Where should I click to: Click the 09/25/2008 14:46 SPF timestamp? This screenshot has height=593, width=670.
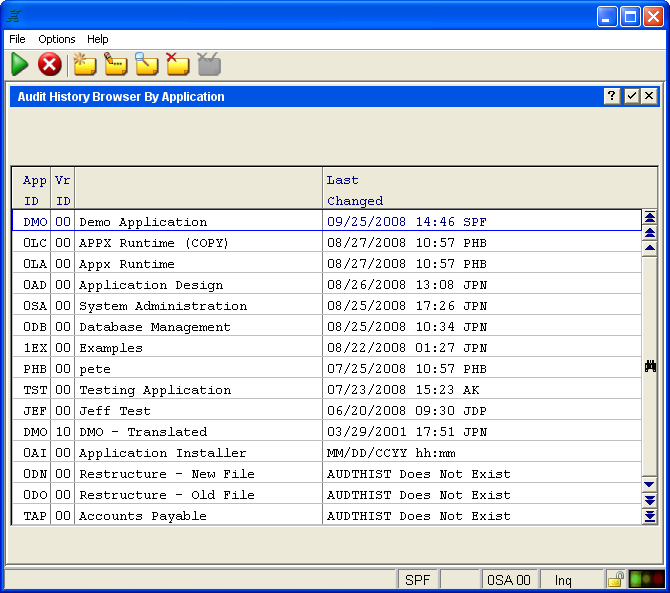click(406, 221)
